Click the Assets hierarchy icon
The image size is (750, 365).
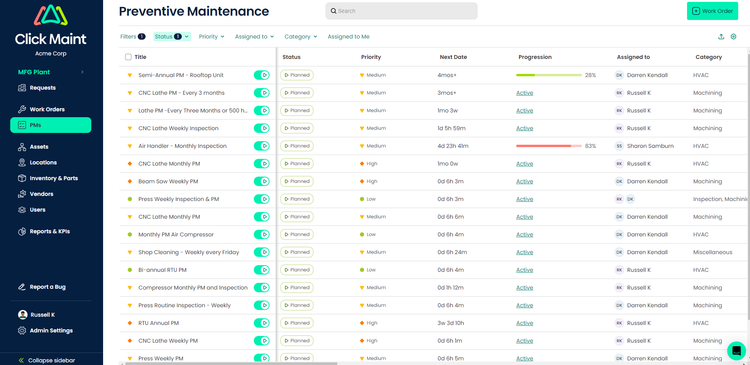coord(22,147)
